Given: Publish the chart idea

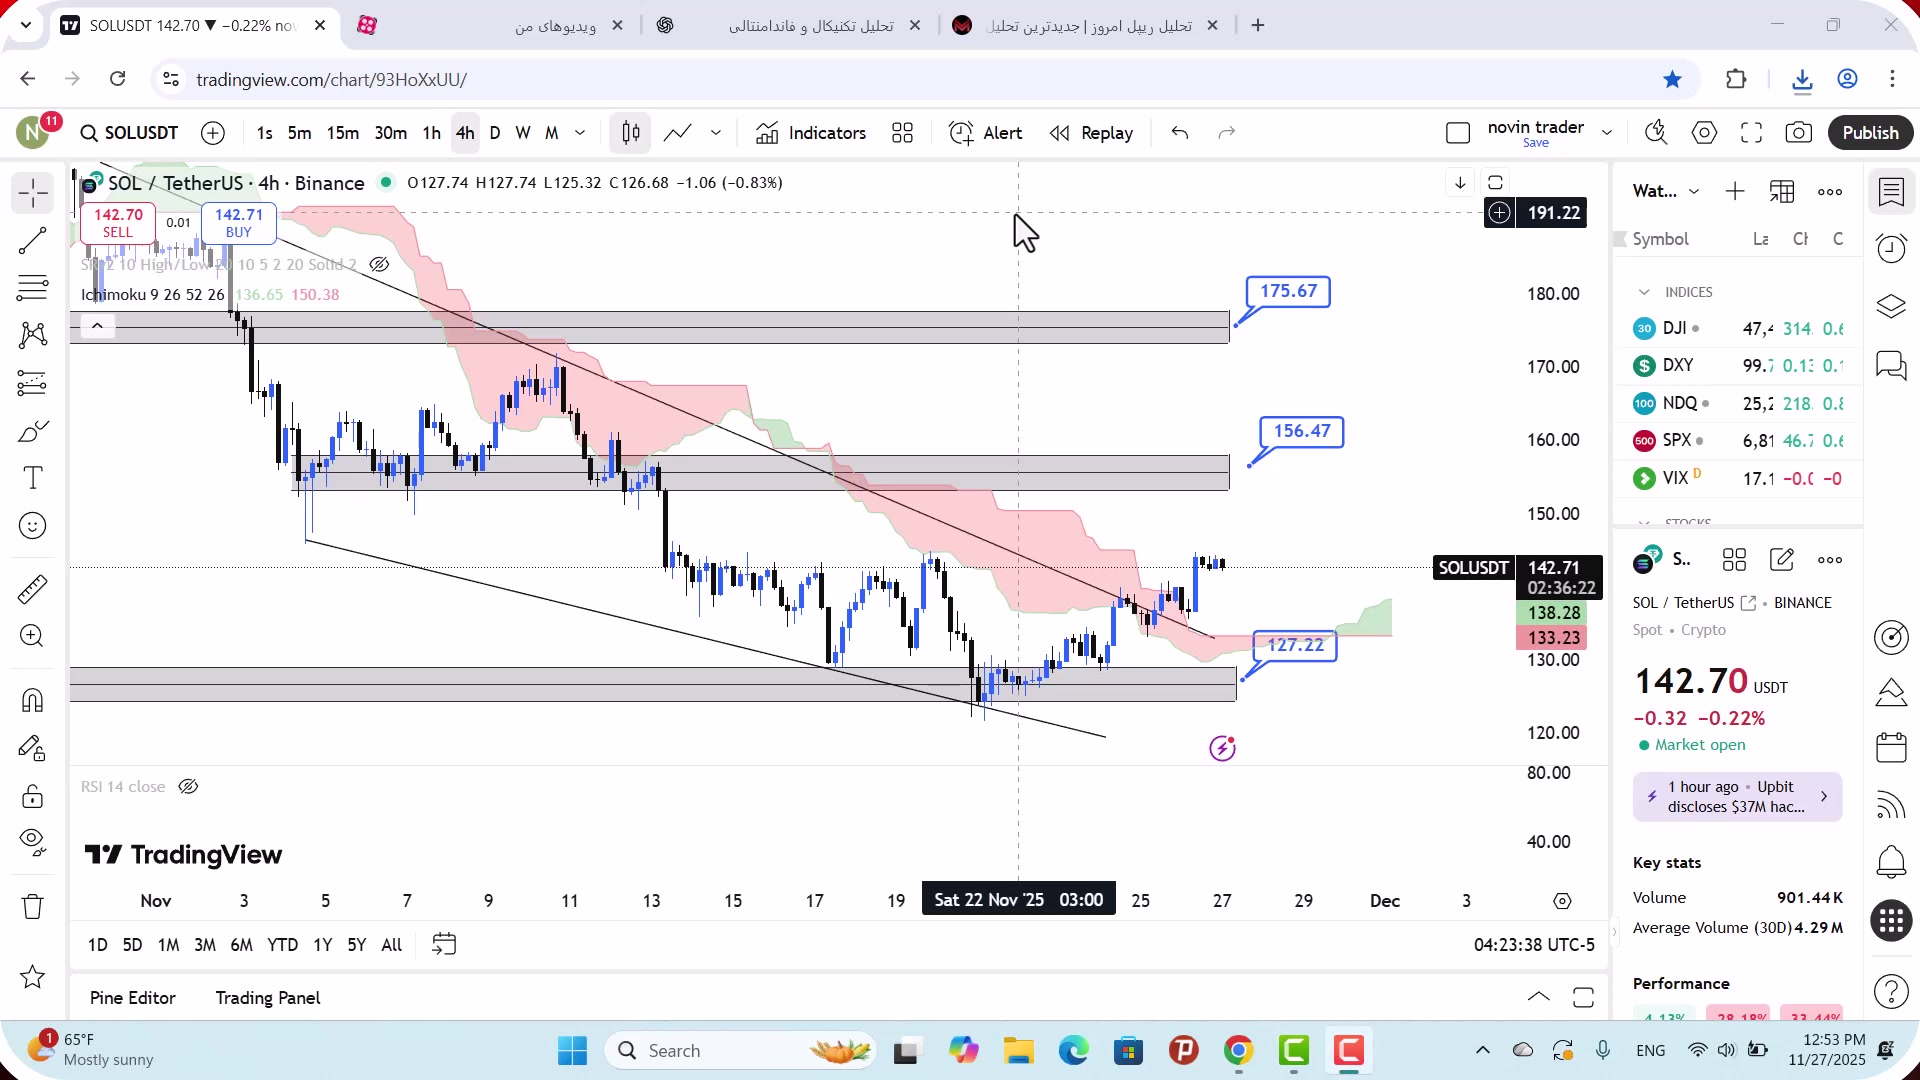Looking at the screenshot, I should [x=1870, y=133].
